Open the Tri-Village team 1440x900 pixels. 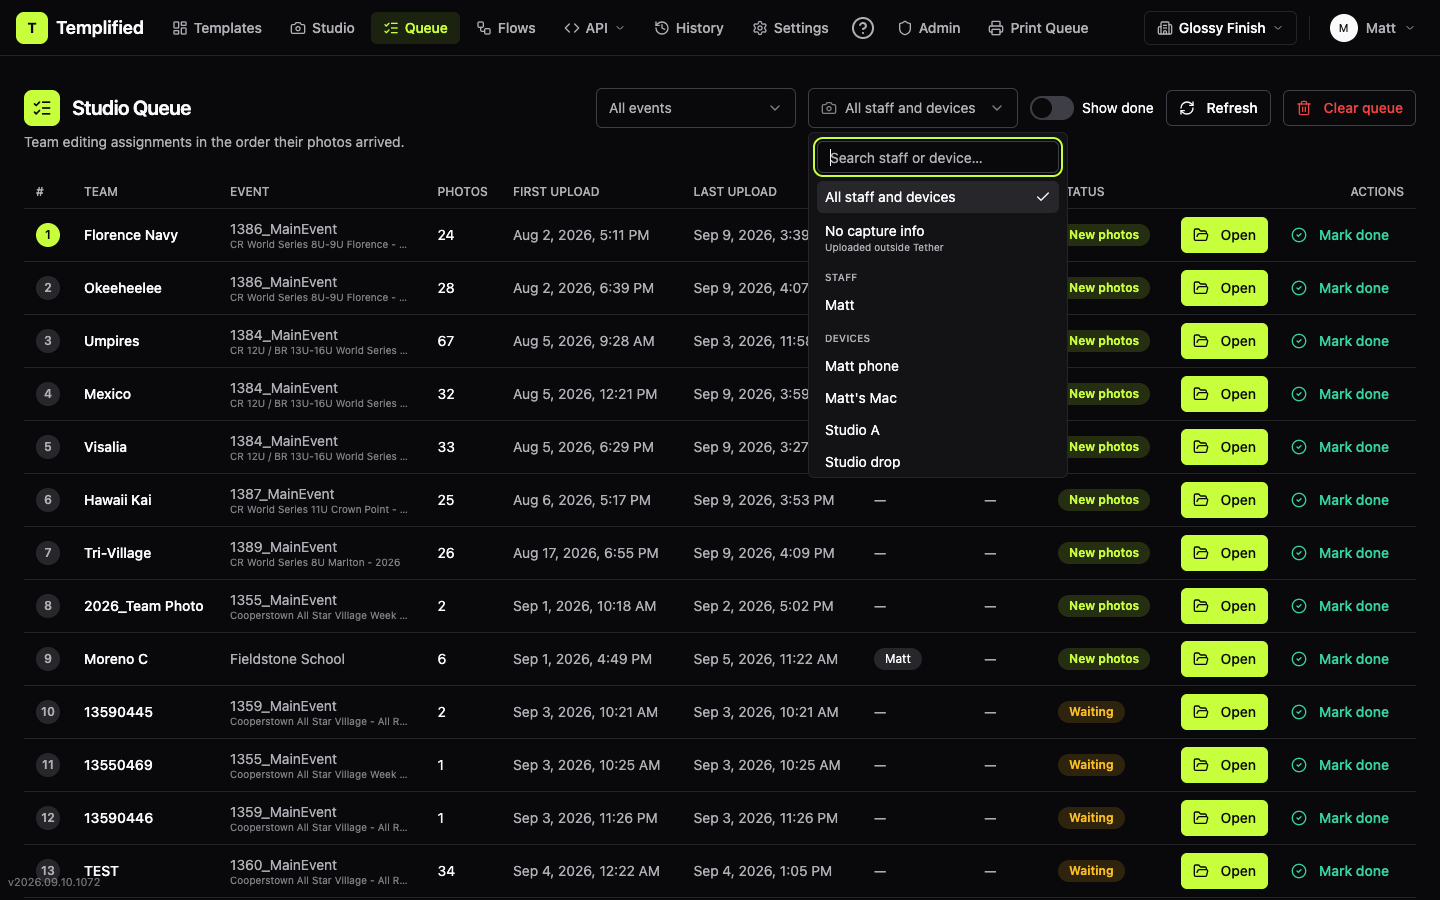1224,553
